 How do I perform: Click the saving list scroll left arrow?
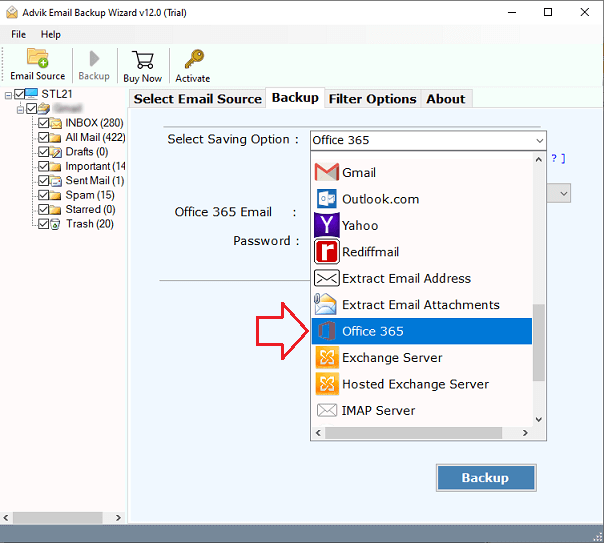[318, 433]
